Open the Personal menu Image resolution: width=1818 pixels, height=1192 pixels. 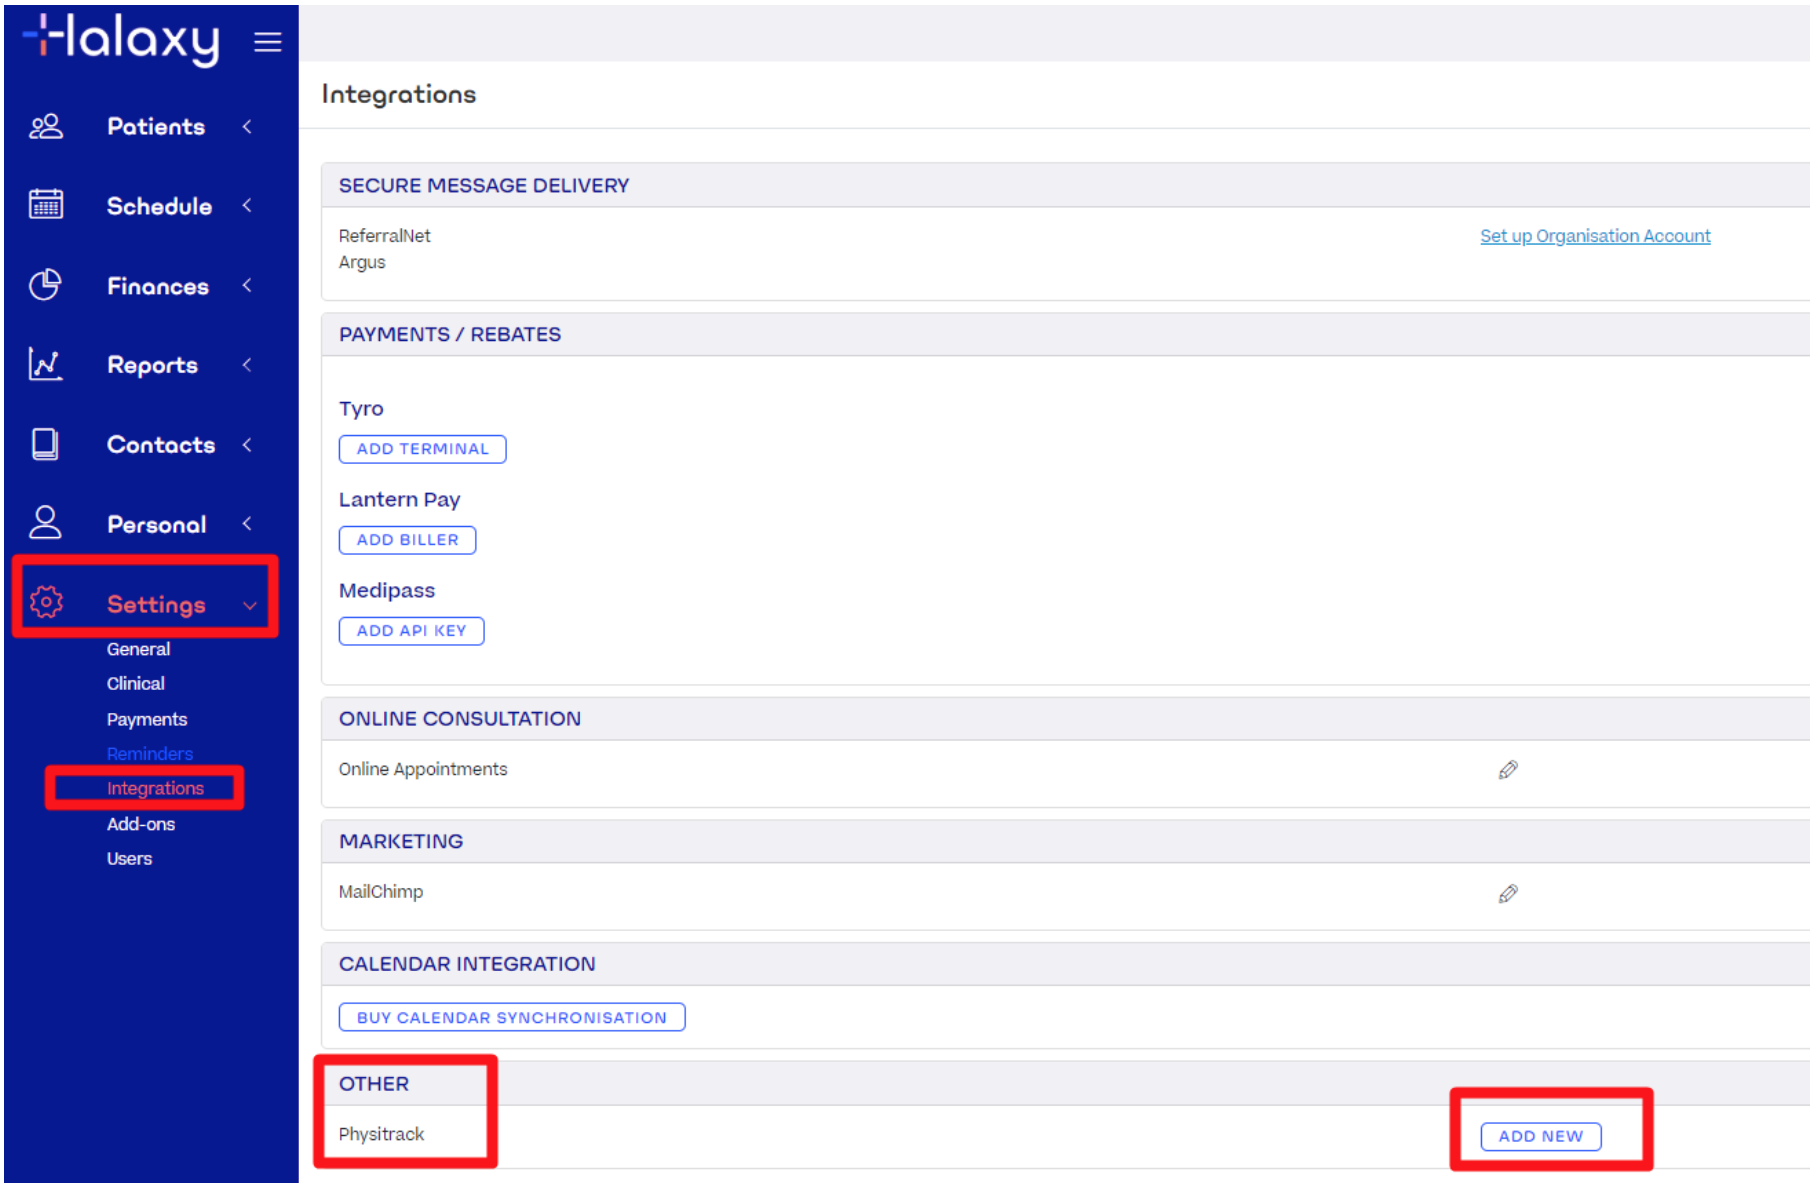[156, 524]
